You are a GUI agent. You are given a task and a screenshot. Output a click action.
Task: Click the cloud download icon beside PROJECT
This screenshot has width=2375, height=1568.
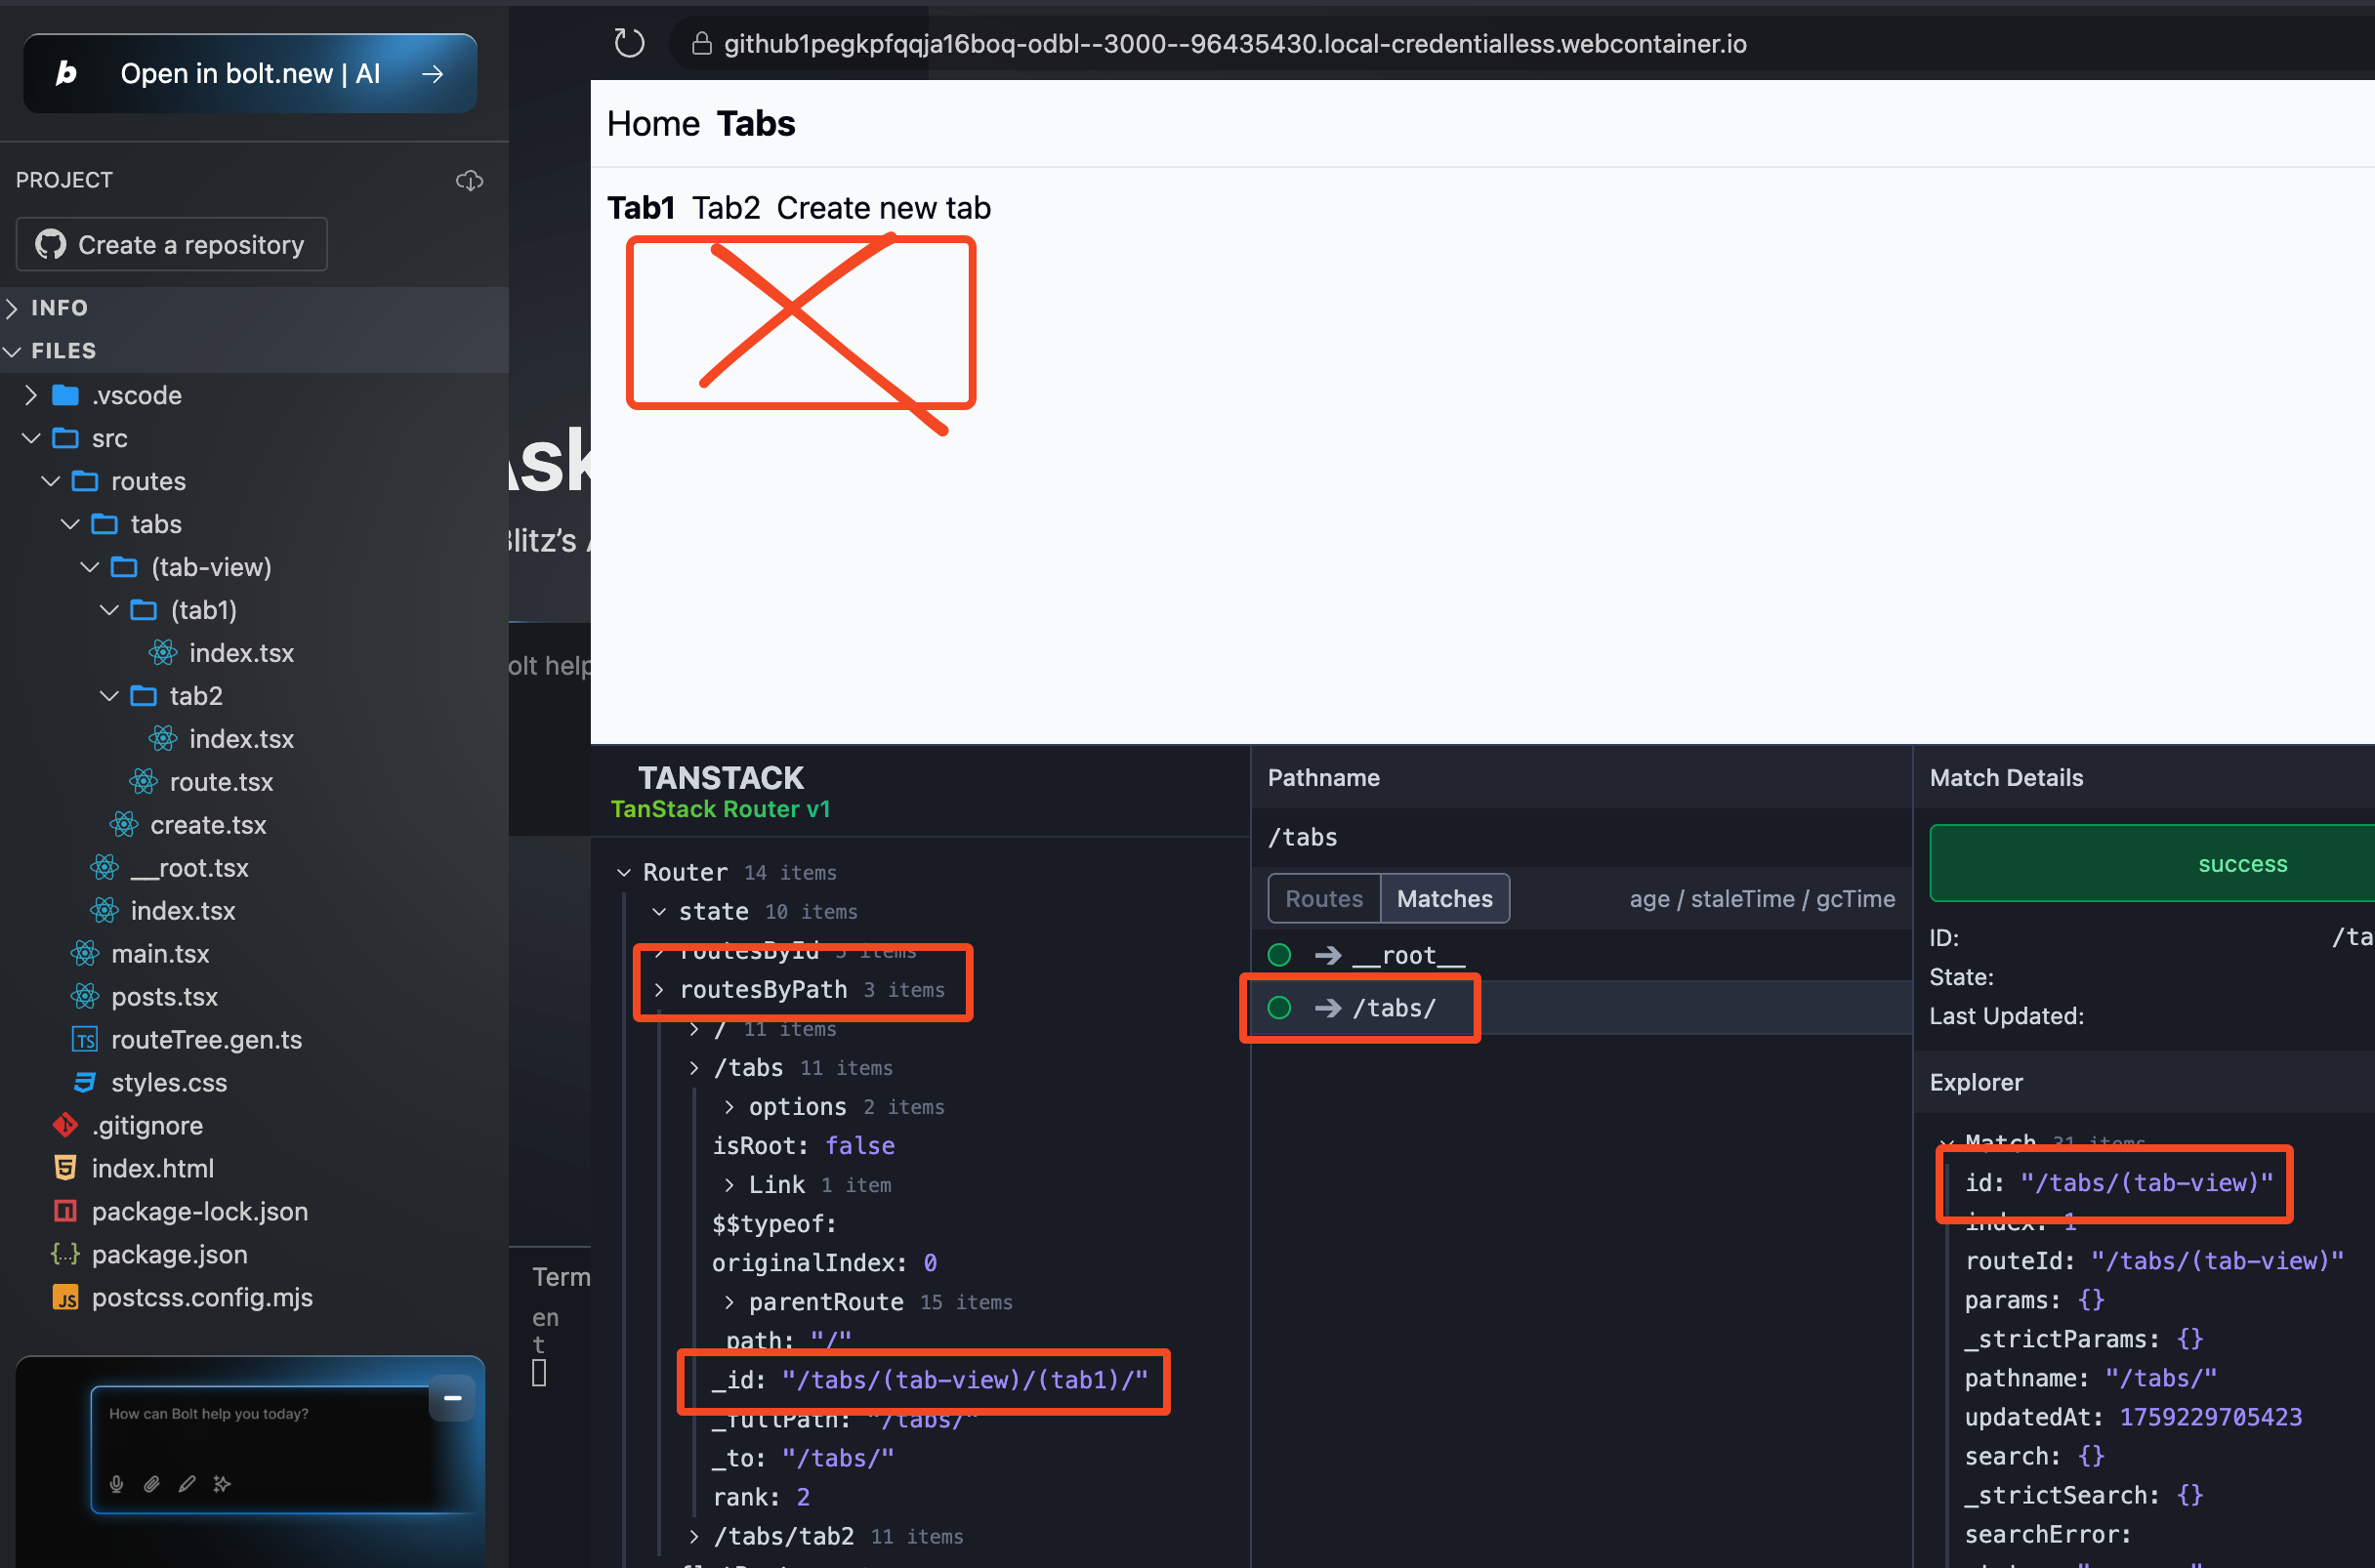[469, 180]
